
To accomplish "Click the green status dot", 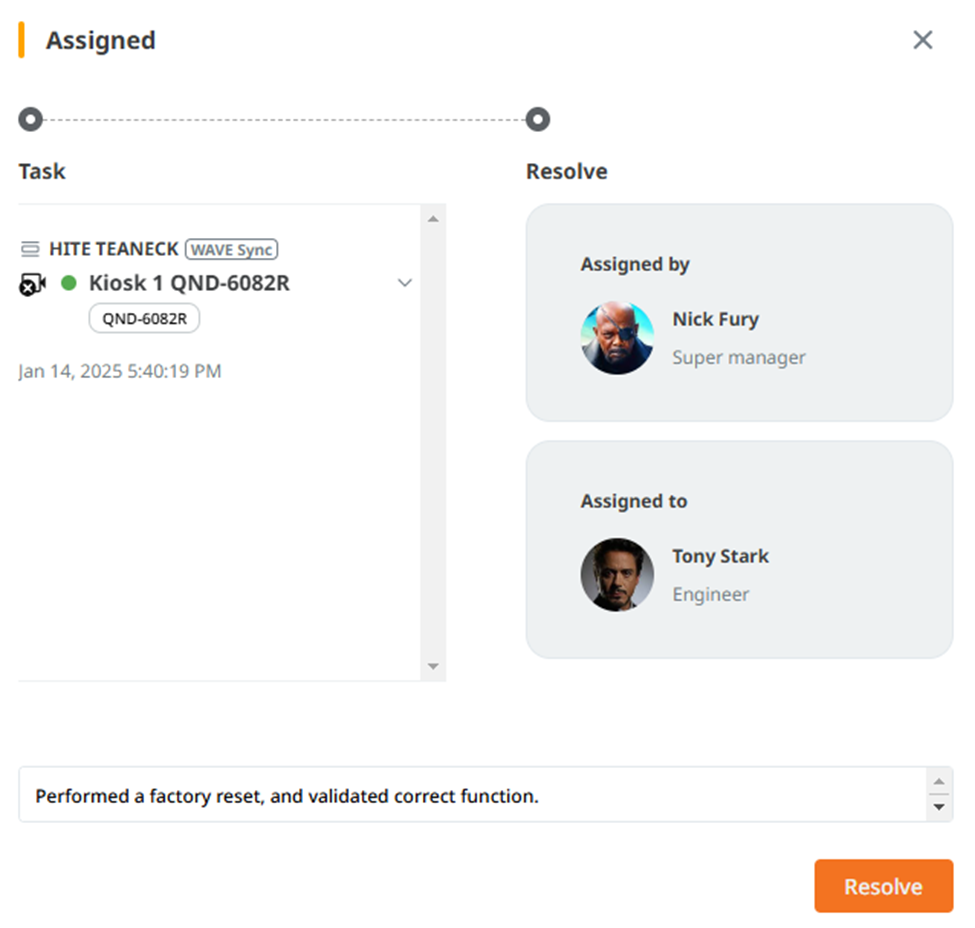I will coord(69,284).
